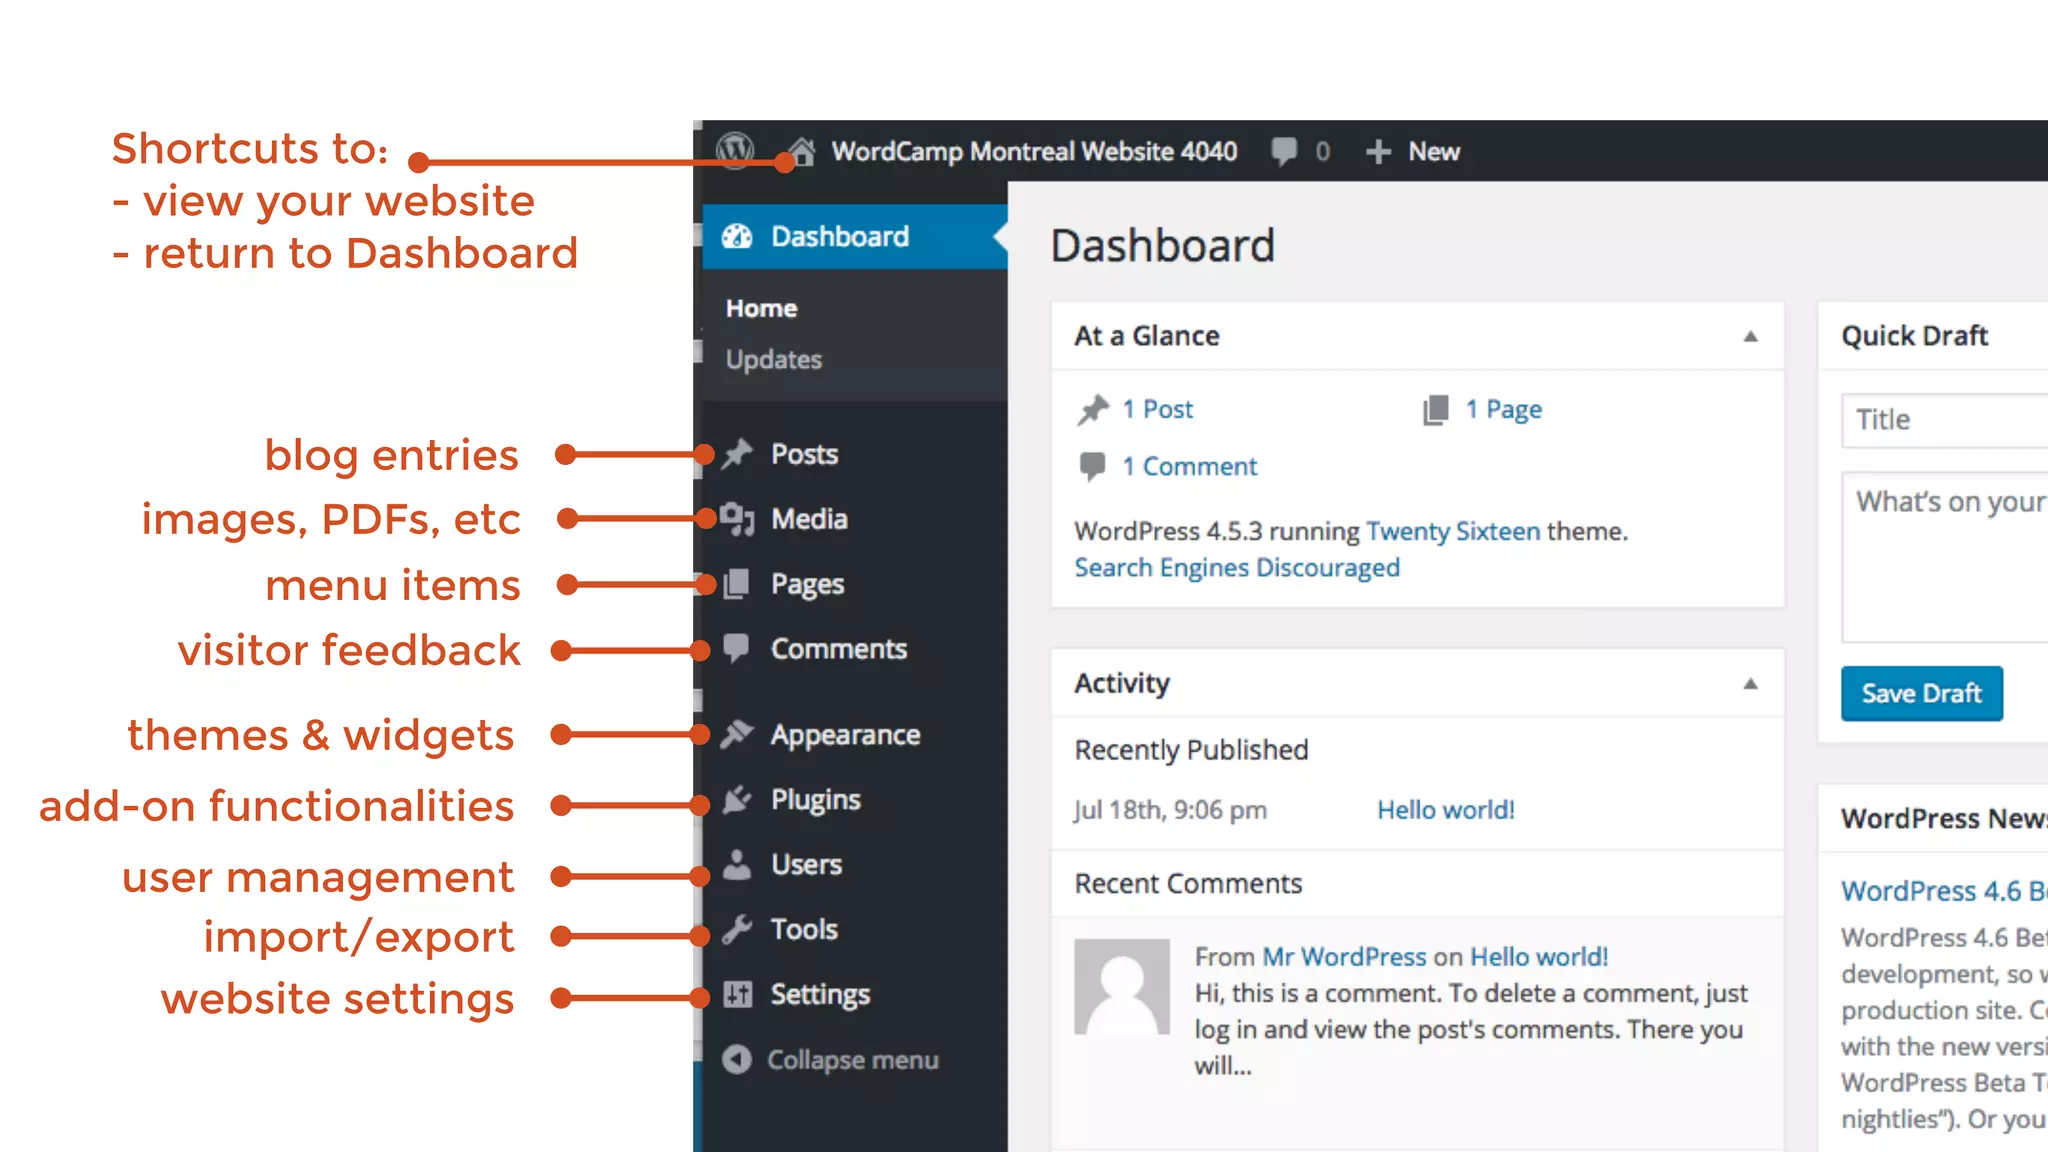Open the comments bubble icon in admin bar

(1284, 152)
